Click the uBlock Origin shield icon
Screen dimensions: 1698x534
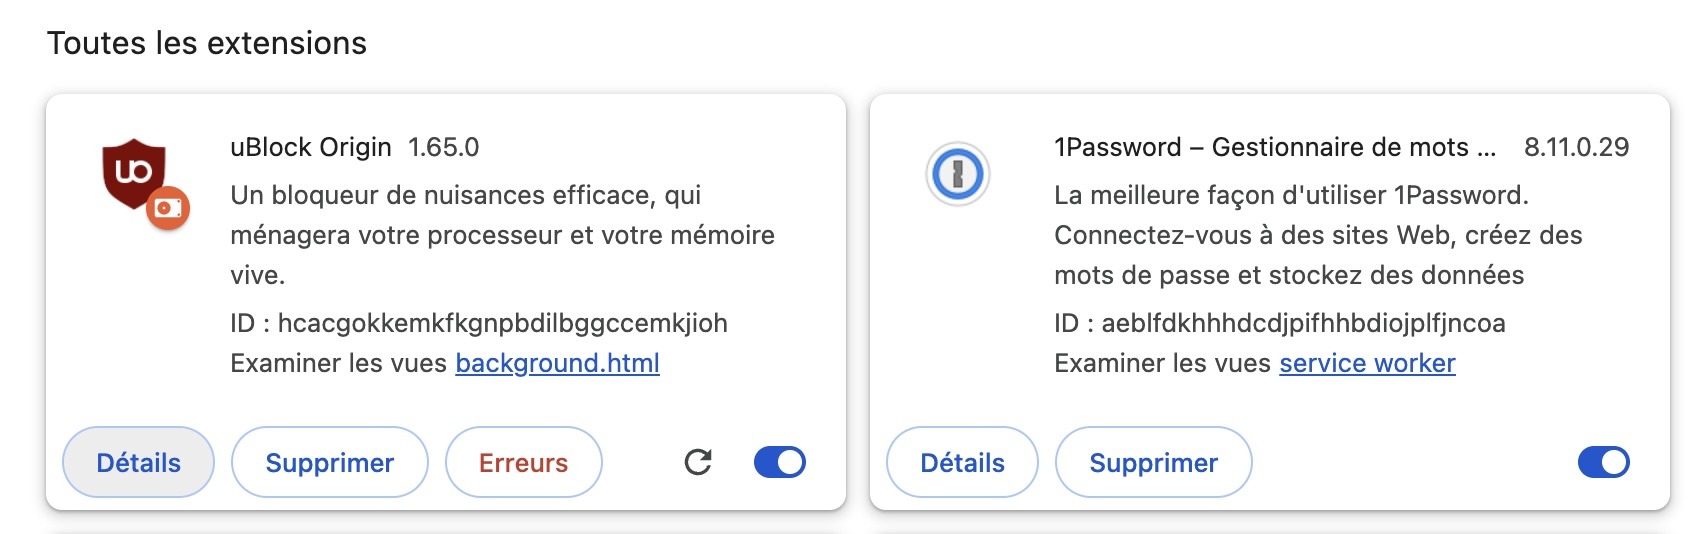pos(134,174)
